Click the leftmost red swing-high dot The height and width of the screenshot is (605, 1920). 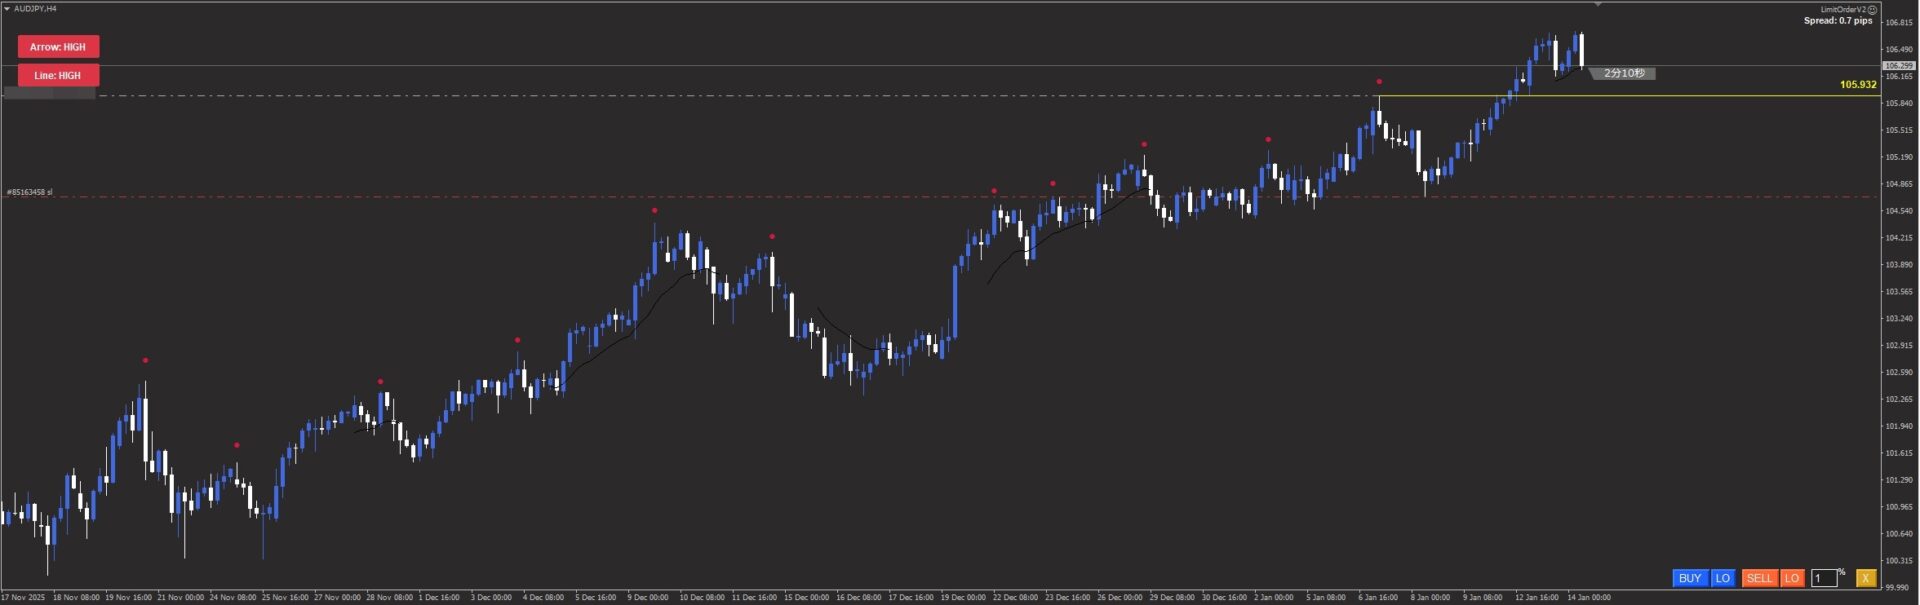click(145, 360)
